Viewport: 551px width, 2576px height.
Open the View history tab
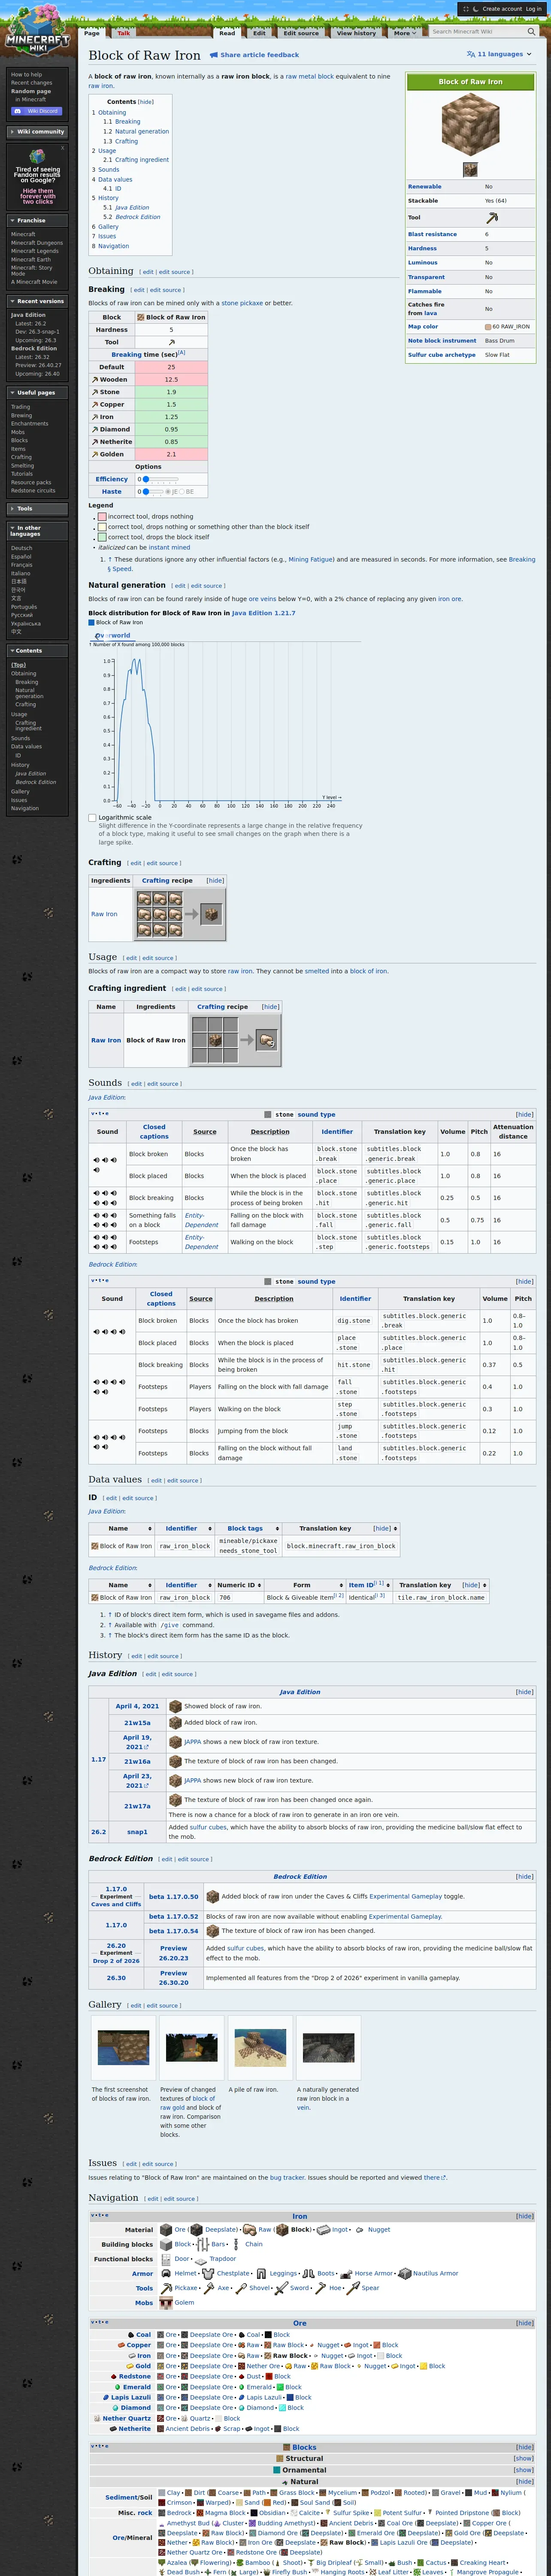click(x=356, y=33)
